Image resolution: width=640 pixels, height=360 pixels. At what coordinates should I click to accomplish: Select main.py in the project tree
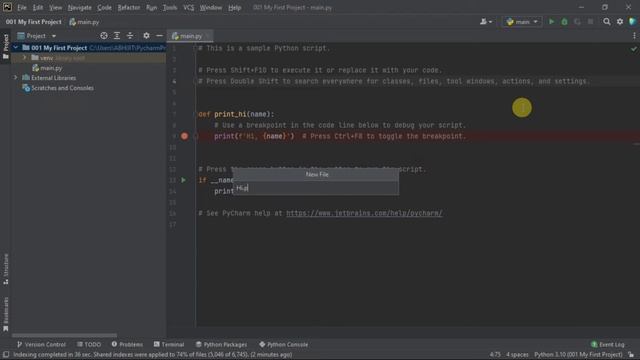pyautogui.click(x=47, y=68)
